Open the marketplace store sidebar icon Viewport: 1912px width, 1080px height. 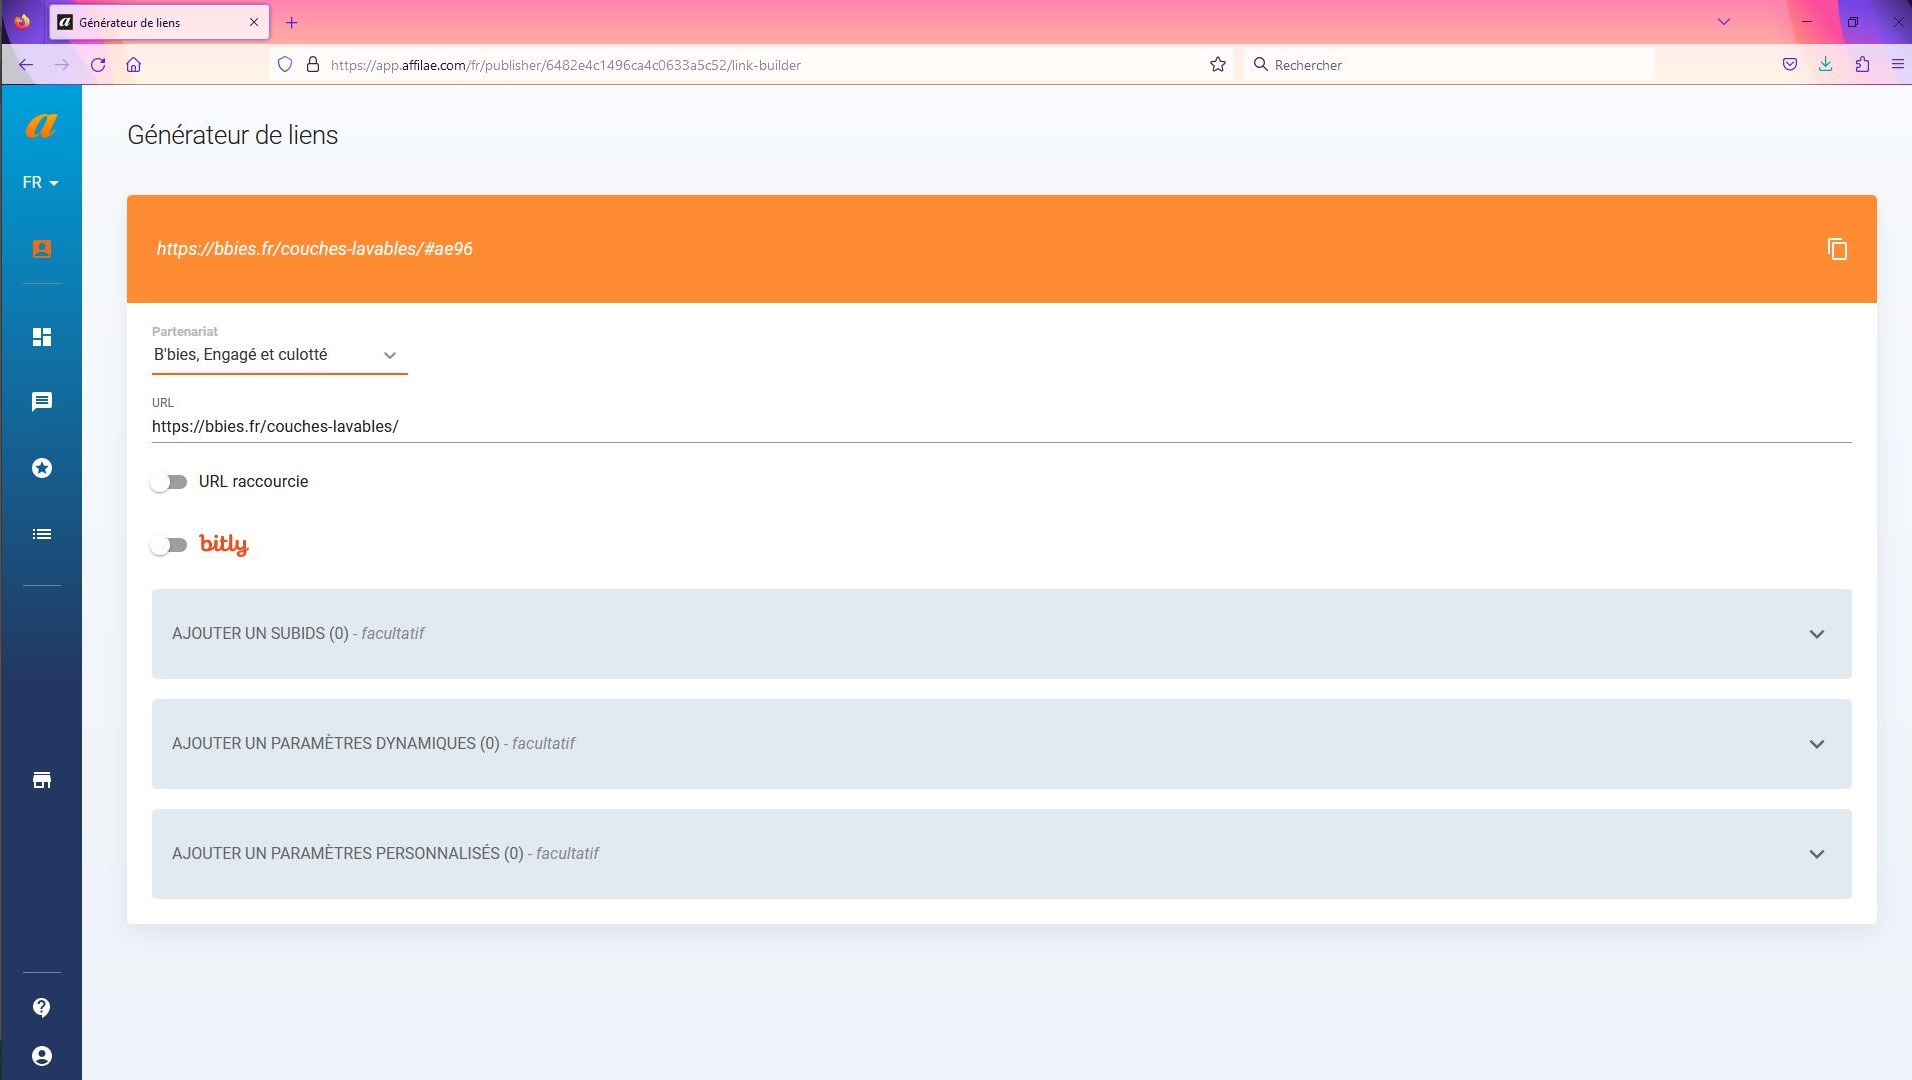[x=42, y=780]
